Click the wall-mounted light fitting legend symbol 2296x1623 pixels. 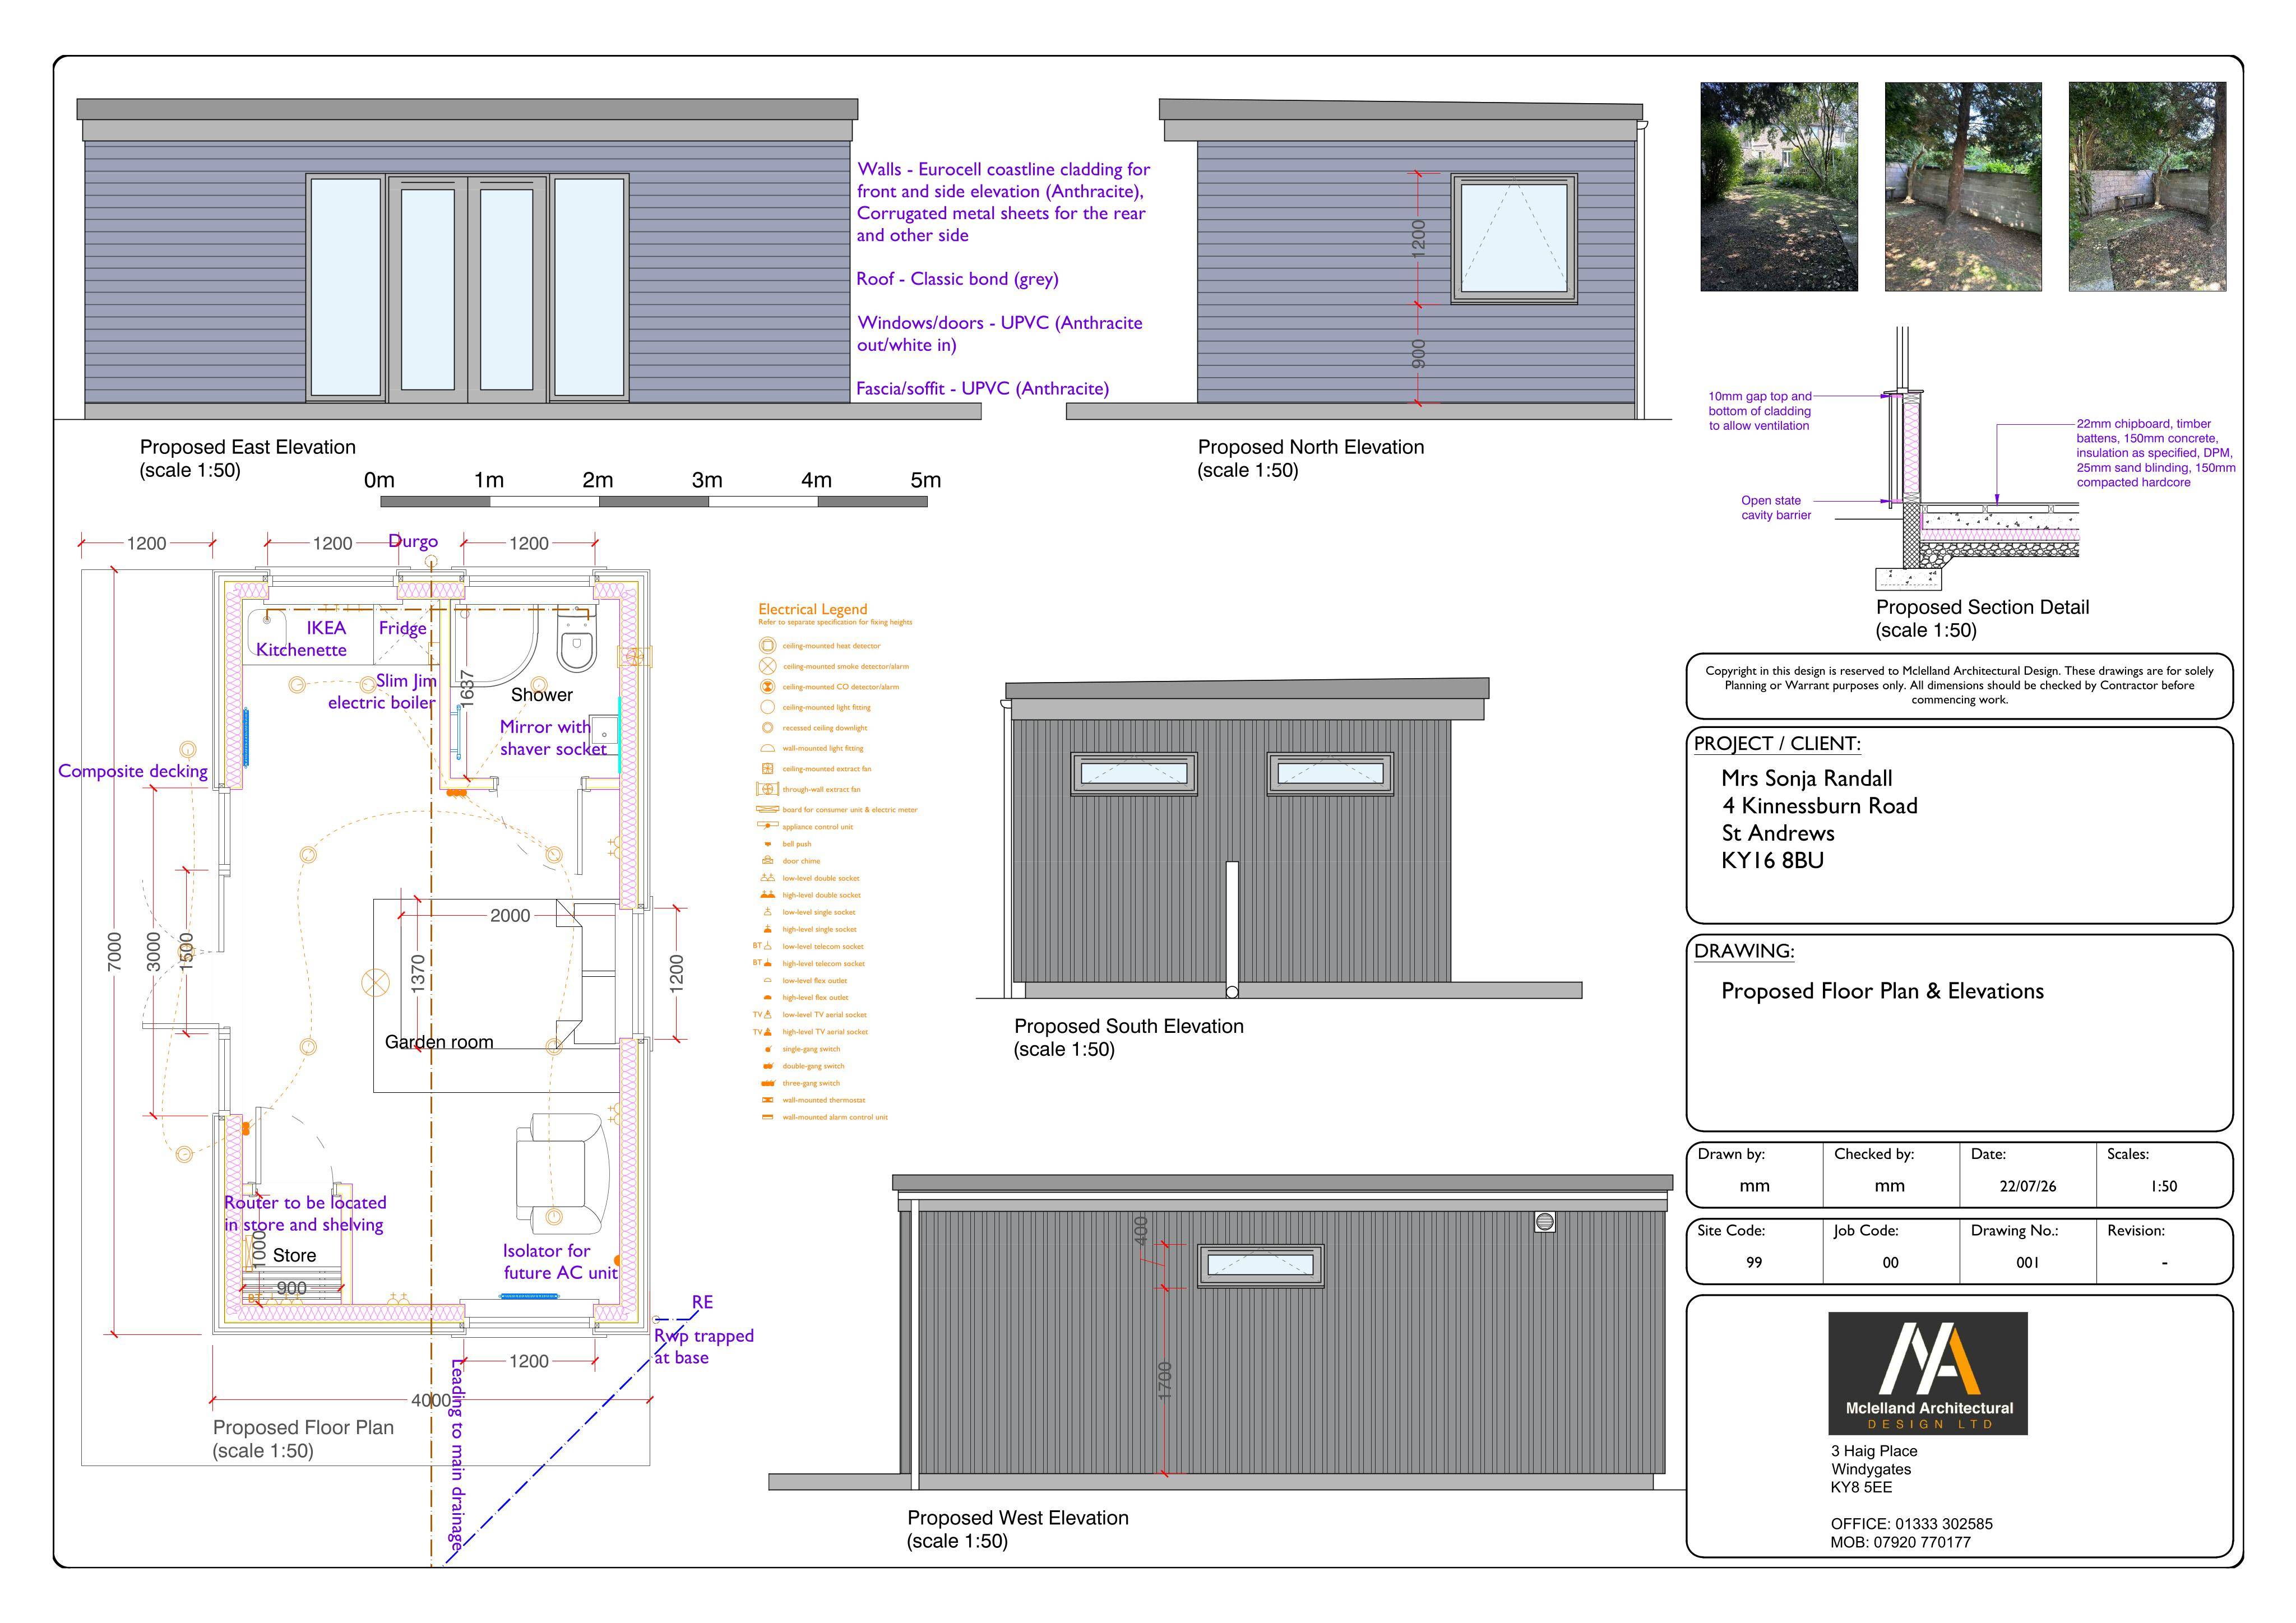(x=767, y=748)
